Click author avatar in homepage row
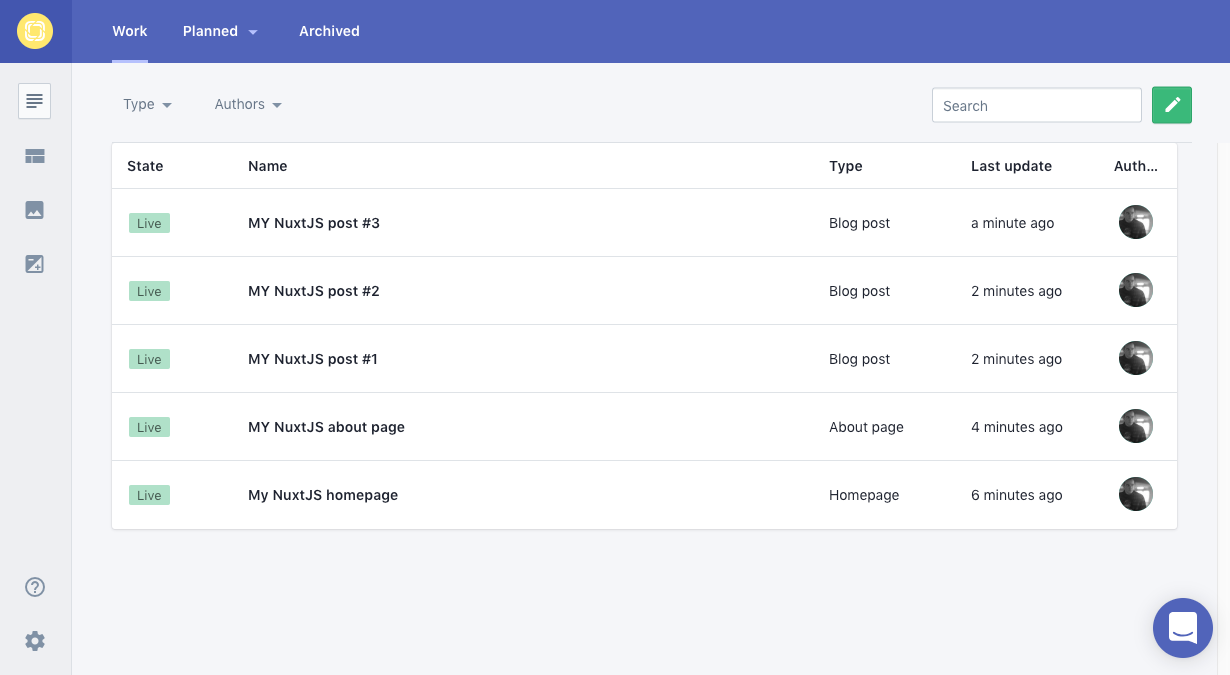Screen dimensions: 1230x675 [x=1136, y=494]
